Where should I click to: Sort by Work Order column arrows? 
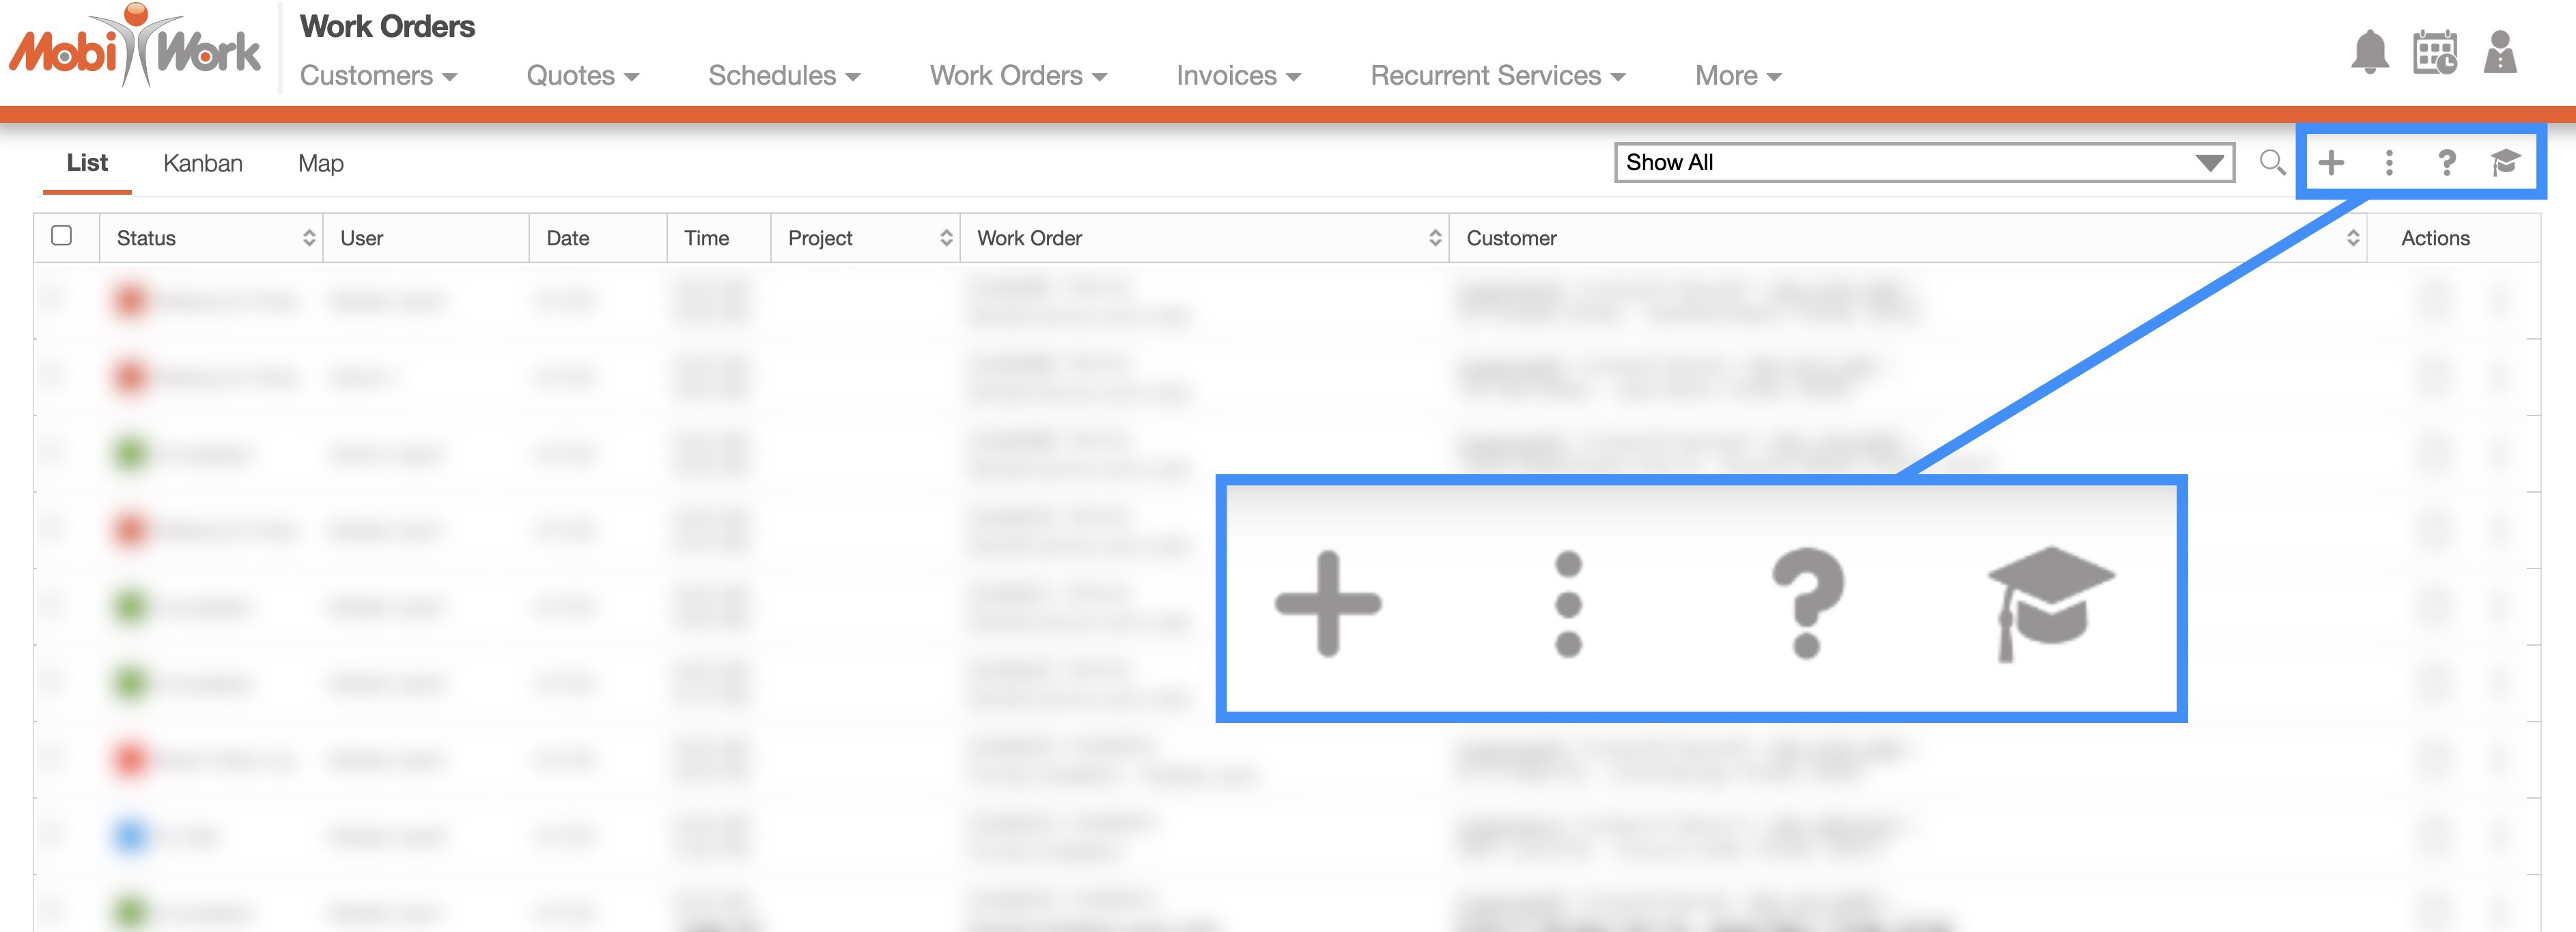point(1435,238)
